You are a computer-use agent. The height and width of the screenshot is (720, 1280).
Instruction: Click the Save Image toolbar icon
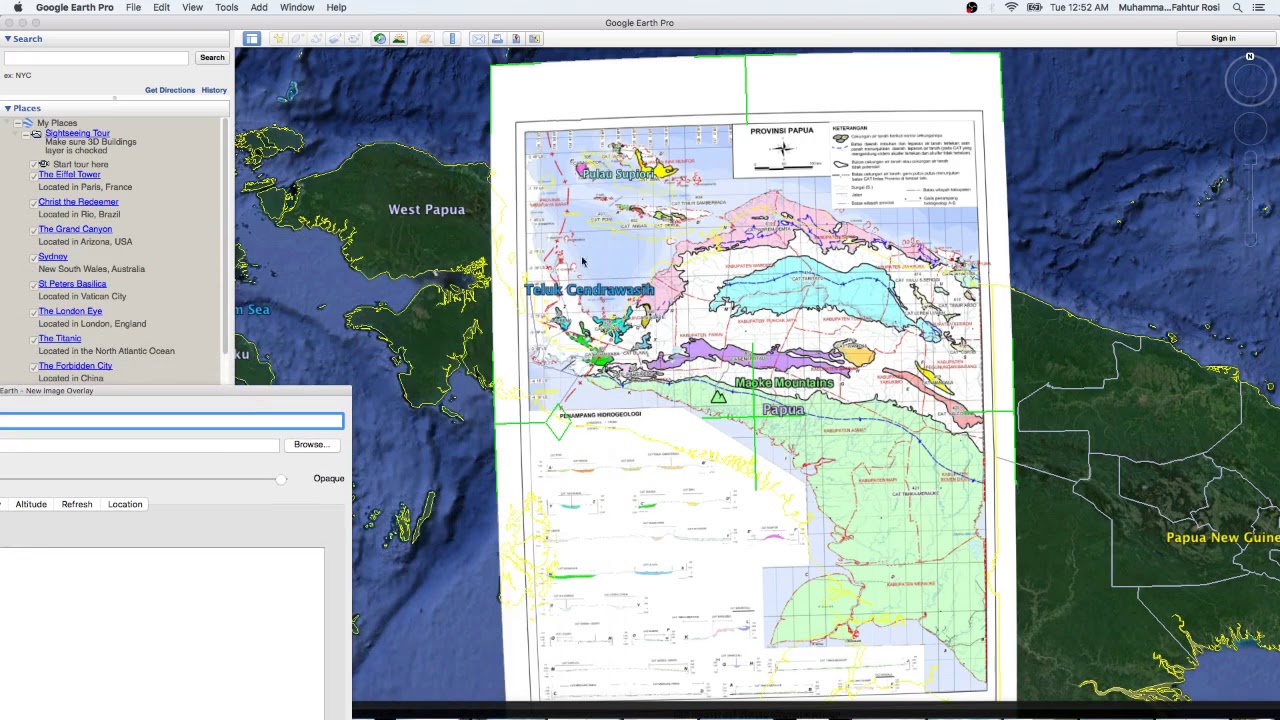516,38
